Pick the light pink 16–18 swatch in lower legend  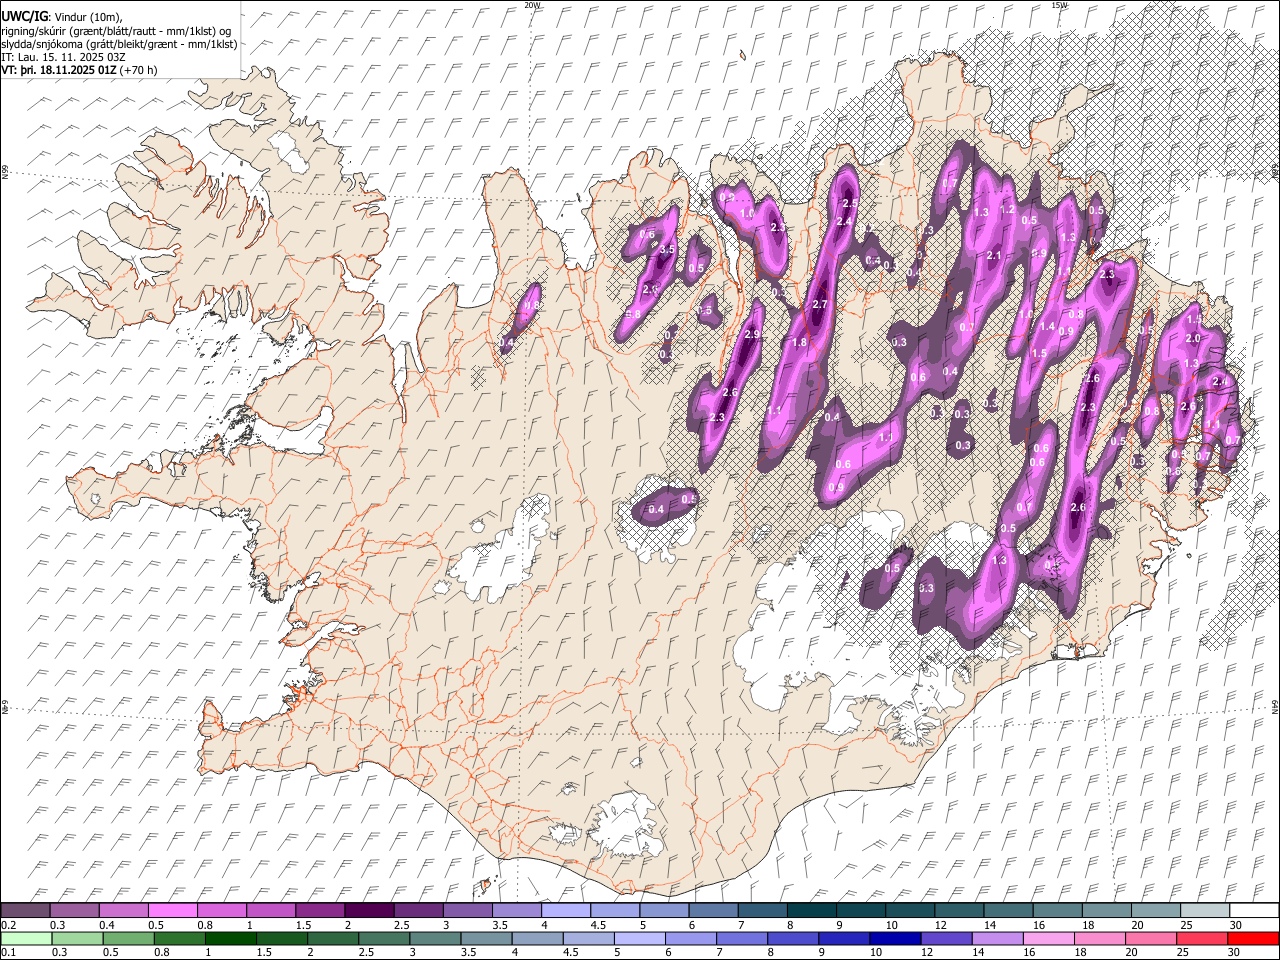1047,939
